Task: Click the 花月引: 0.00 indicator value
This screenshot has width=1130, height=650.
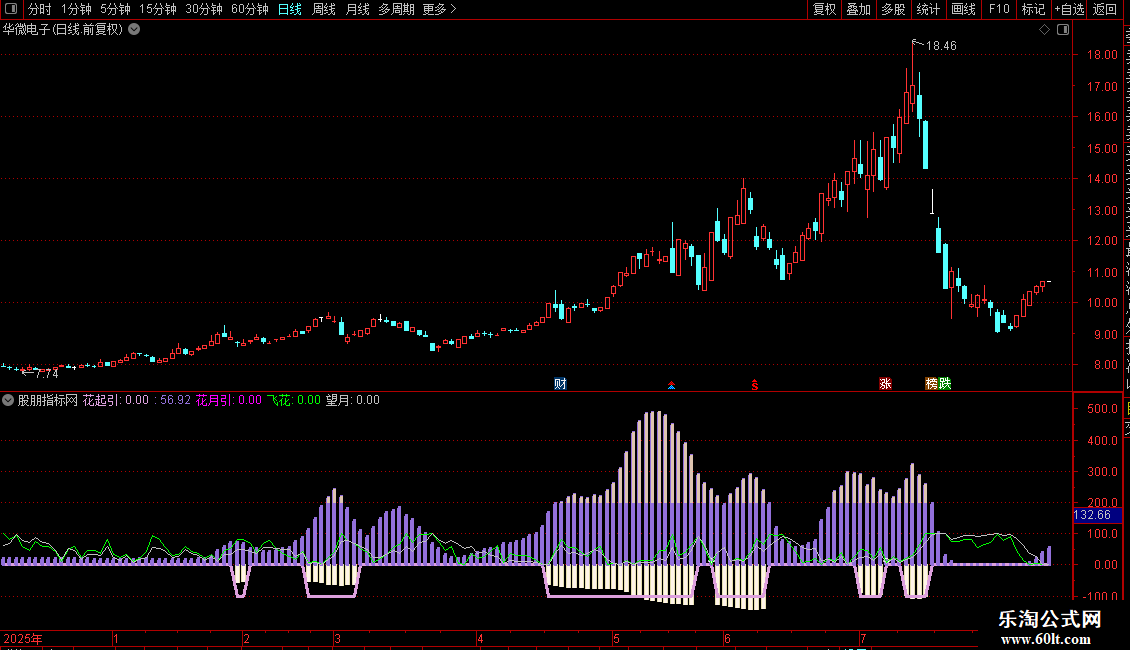Action: click(x=228, y=400)
